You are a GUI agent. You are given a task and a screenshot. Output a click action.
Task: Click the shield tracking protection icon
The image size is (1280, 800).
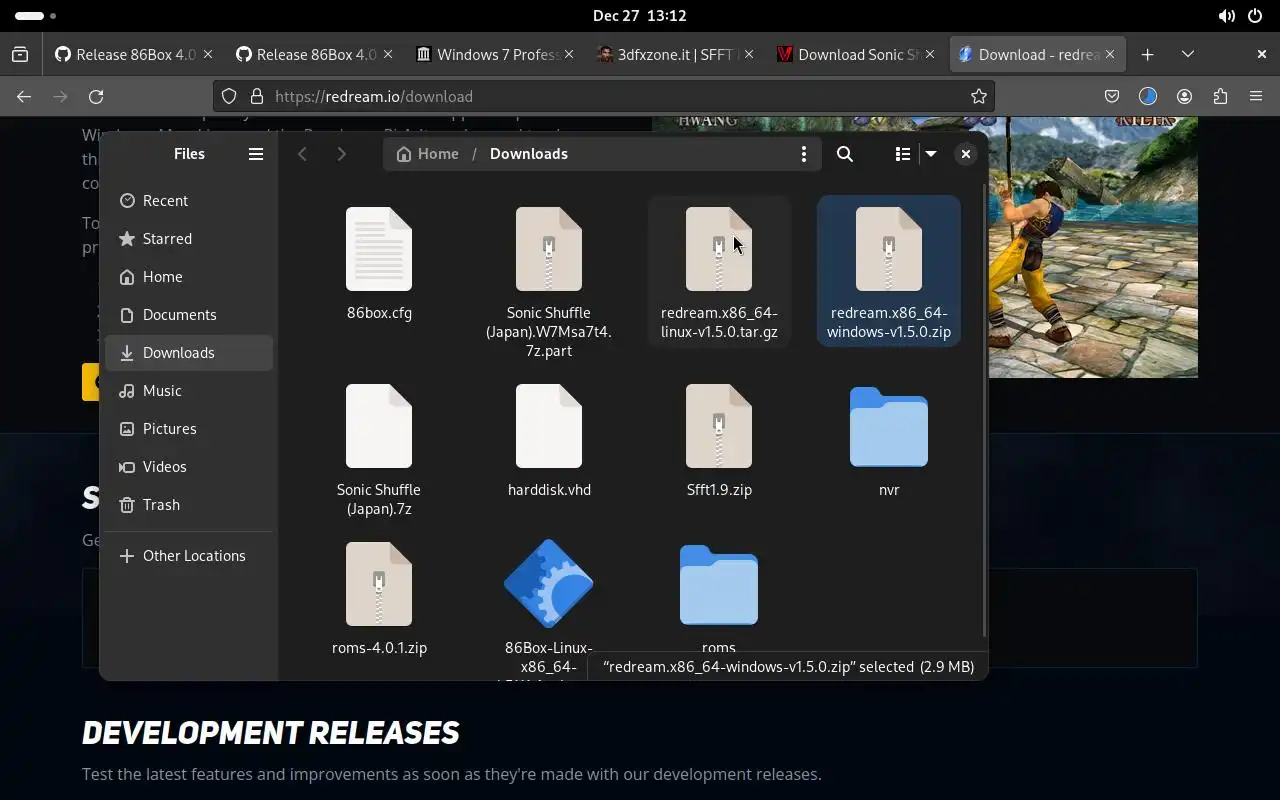(x=229, y=97)
